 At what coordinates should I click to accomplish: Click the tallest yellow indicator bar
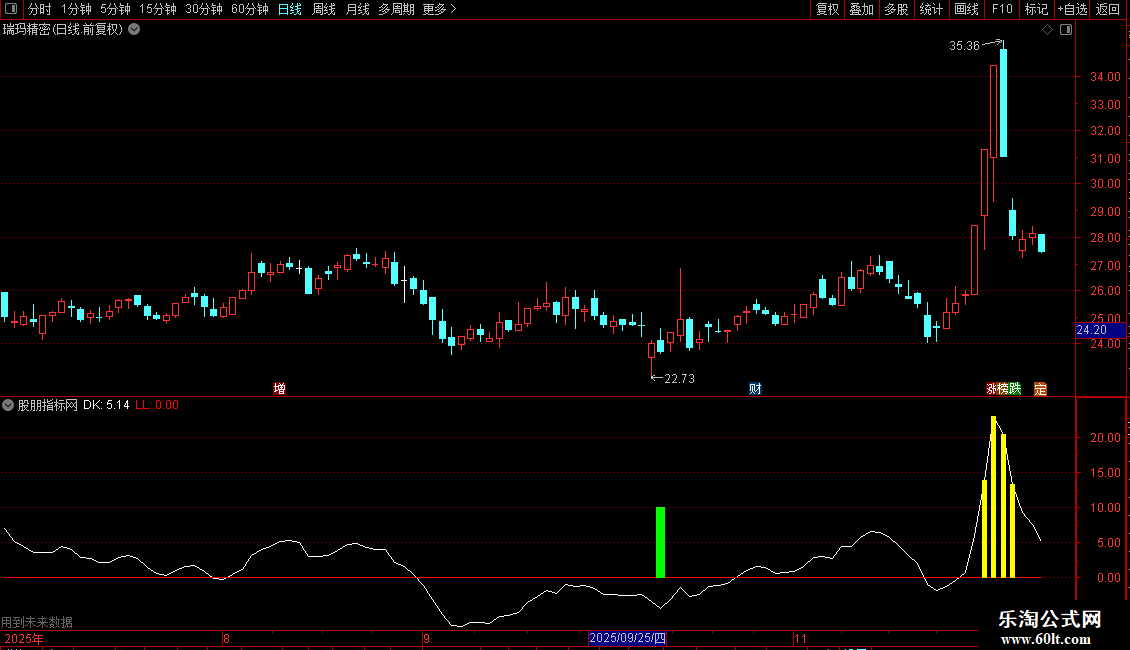[x=994, y=497]
